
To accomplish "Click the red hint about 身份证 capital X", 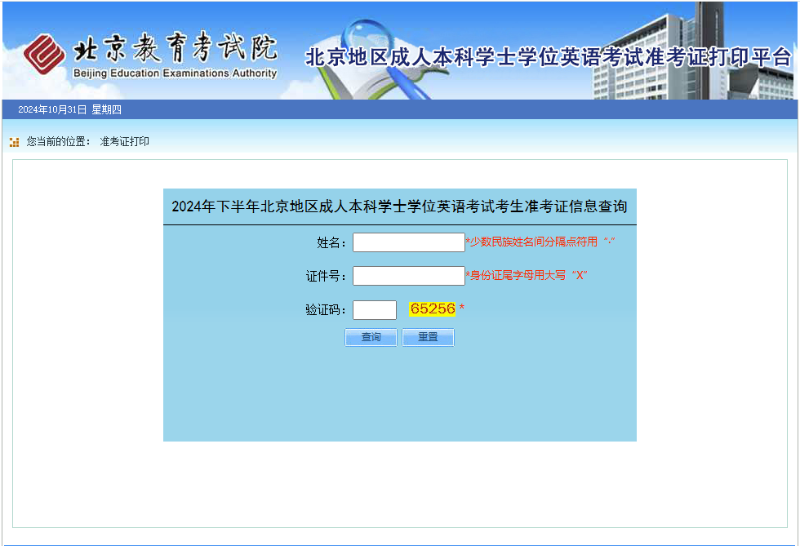I will (526, 276).
